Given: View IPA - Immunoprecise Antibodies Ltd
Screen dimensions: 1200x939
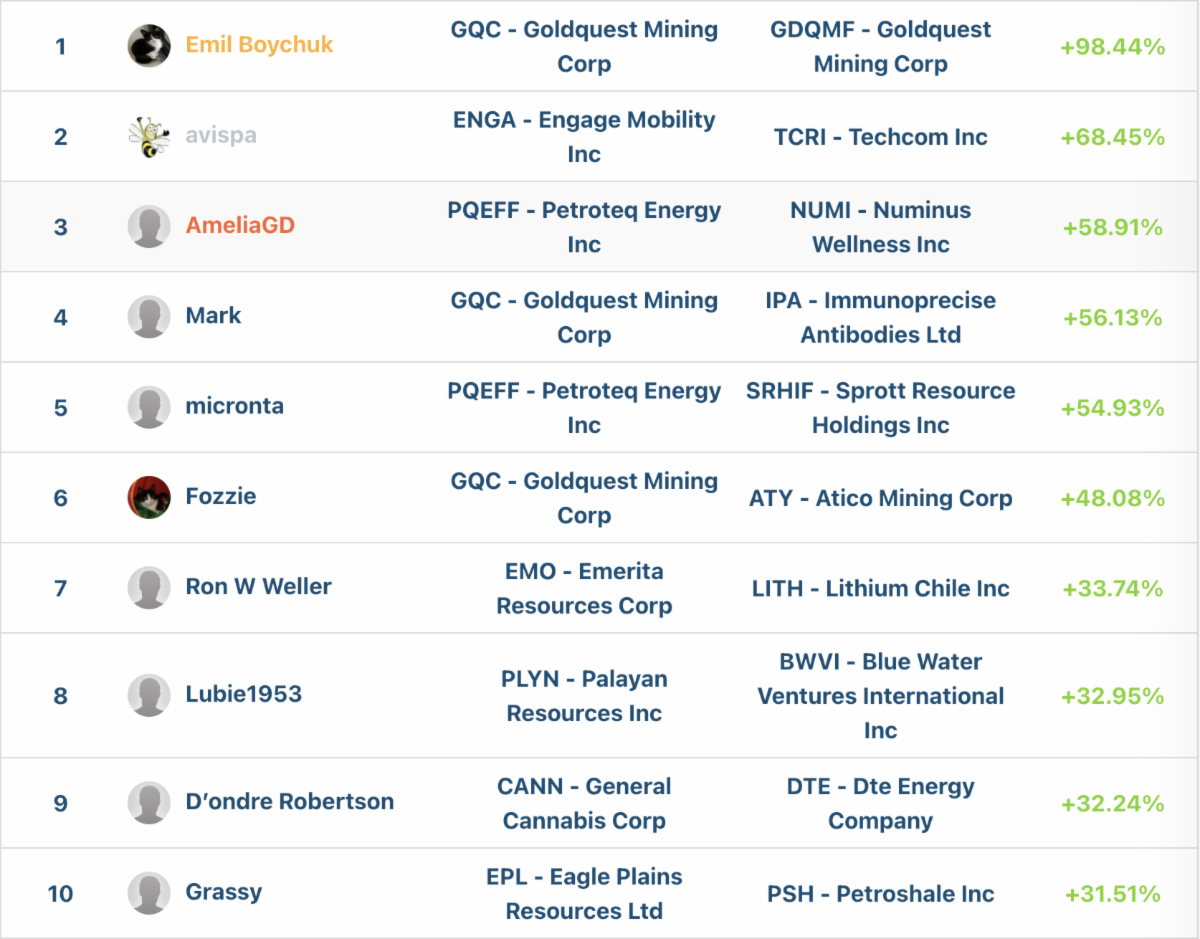Looking at the screenshot, I should click(x=880, y=317).
